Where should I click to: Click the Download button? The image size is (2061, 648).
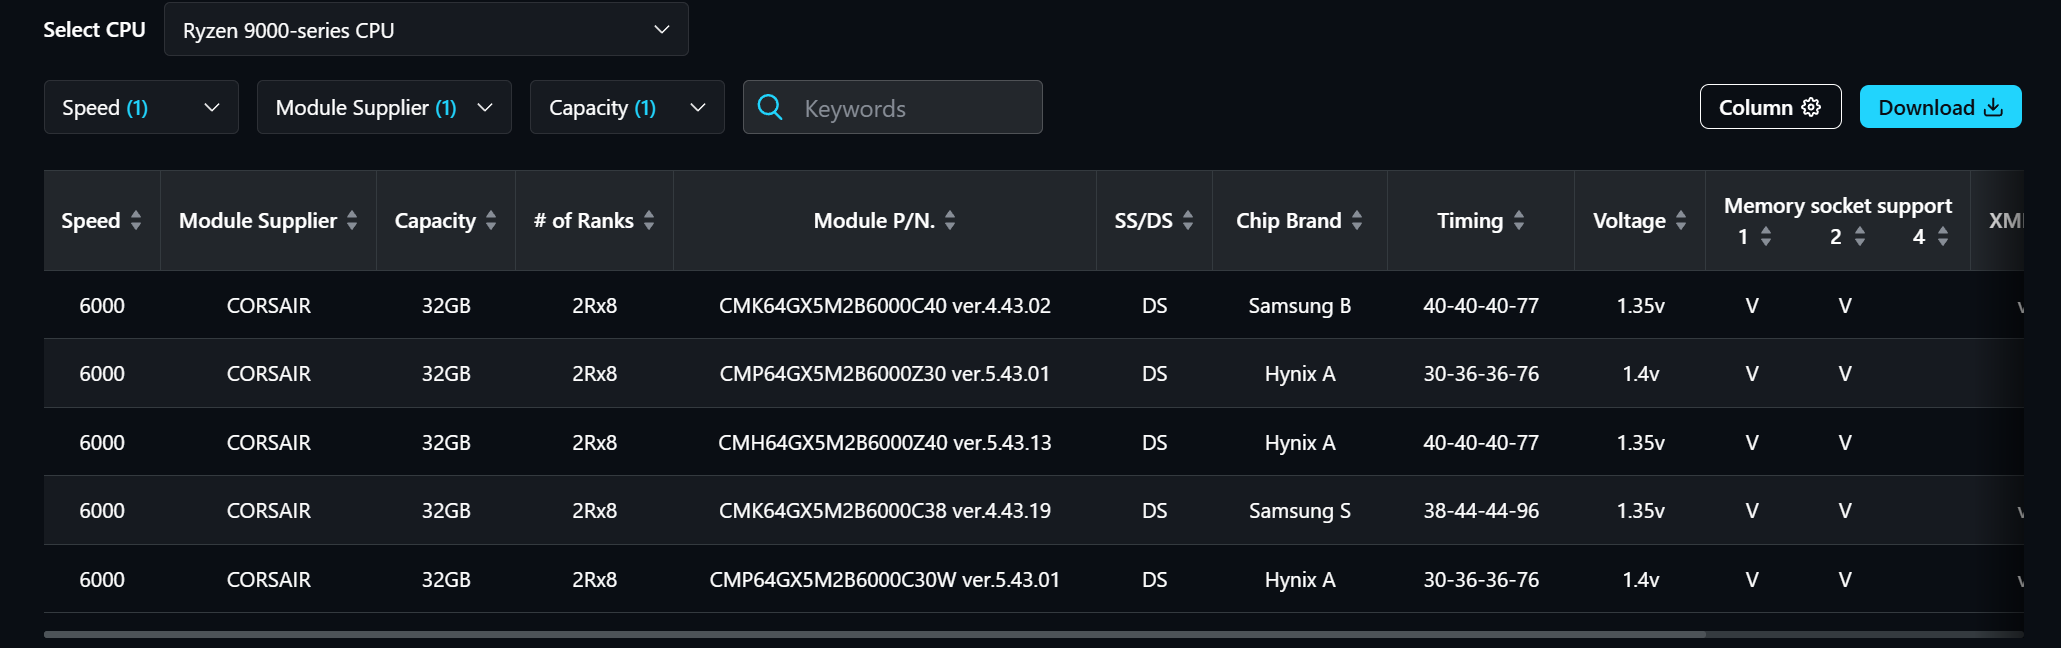tap(1940, 107)
